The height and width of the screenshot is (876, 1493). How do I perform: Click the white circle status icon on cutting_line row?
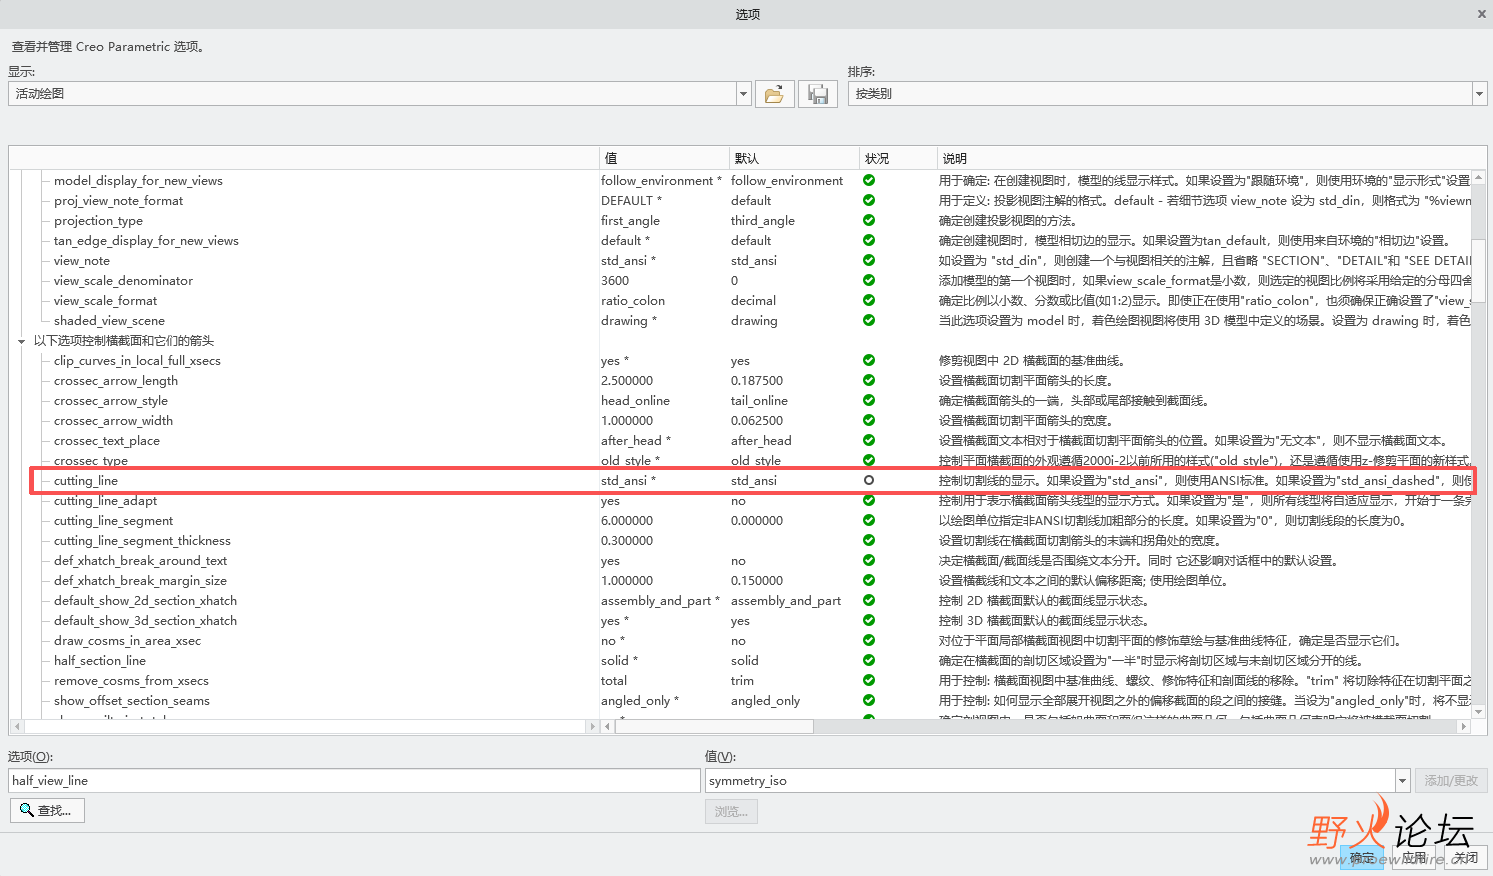pos(868,480)
